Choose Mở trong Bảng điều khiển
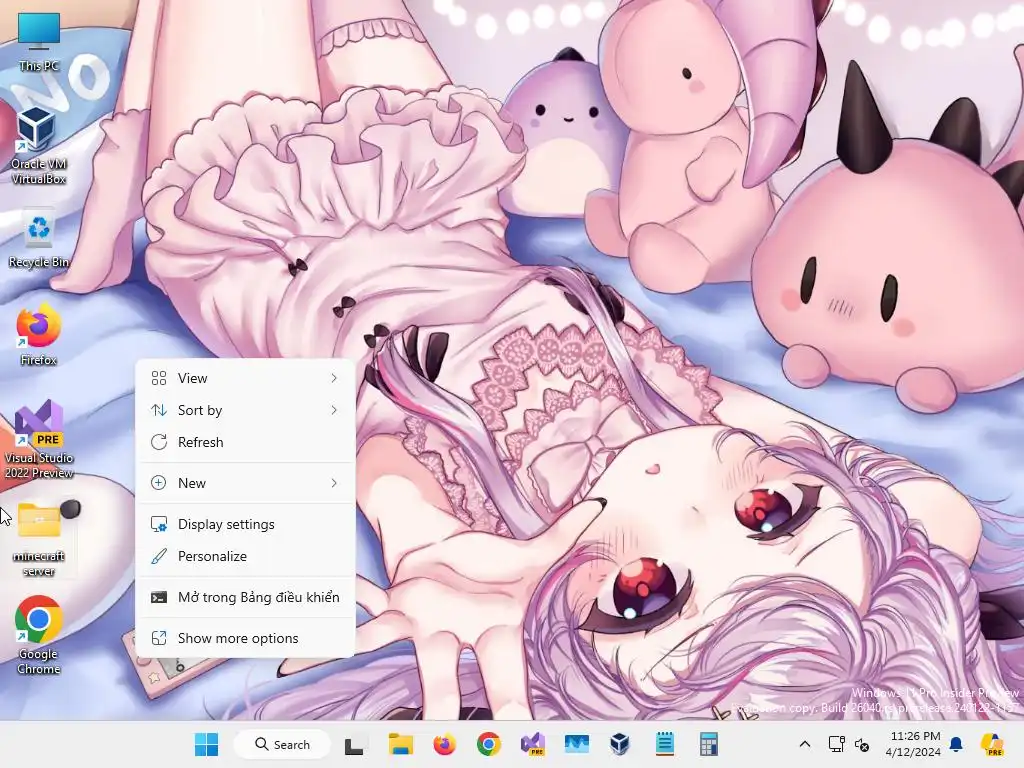The width and height of the screenshot is (1024, 768). pos(246,598)
